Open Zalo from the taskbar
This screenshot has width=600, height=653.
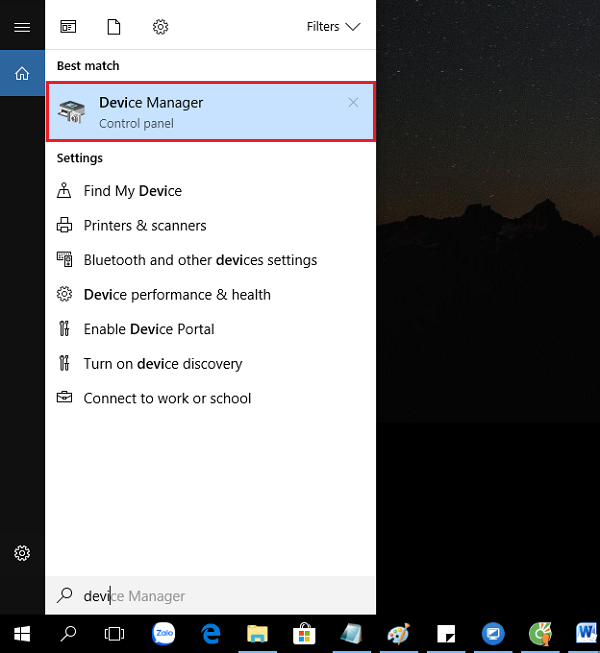coord(163,634)
